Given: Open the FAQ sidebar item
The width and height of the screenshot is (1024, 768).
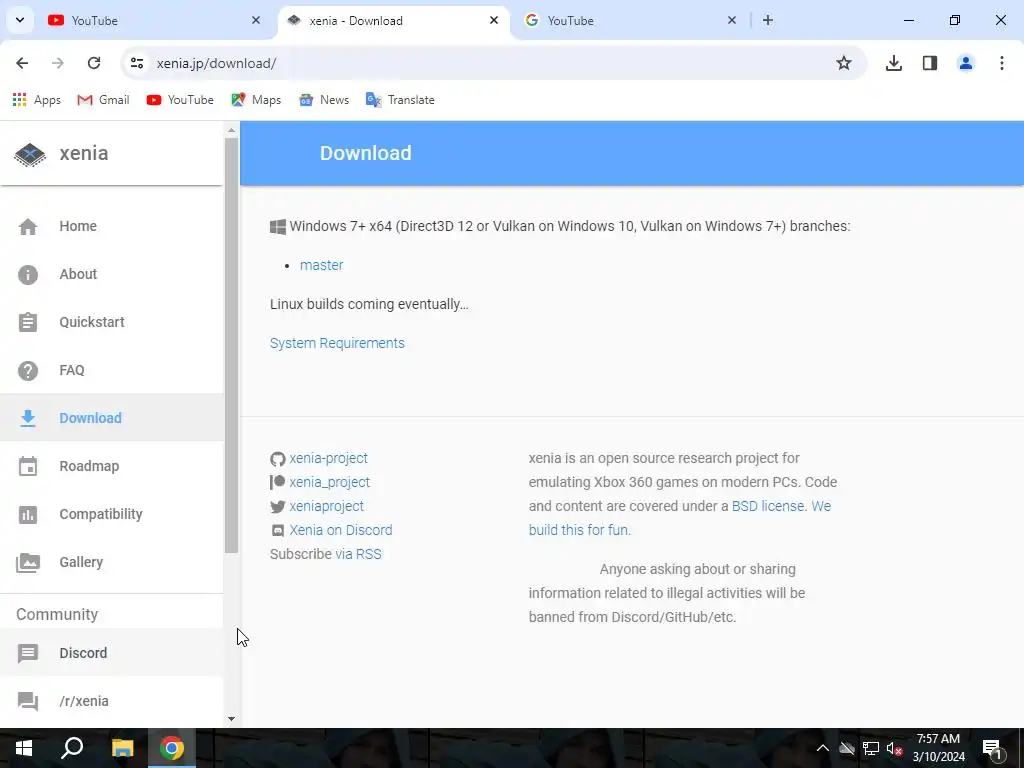Looking at the screenshot, I should (x=112, y=370).
